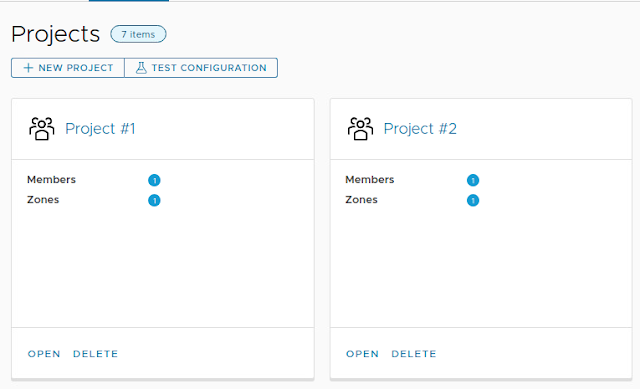
Task: Click Members count badge in Project #1
Action: pyautogui.click(x=154, y=180)
